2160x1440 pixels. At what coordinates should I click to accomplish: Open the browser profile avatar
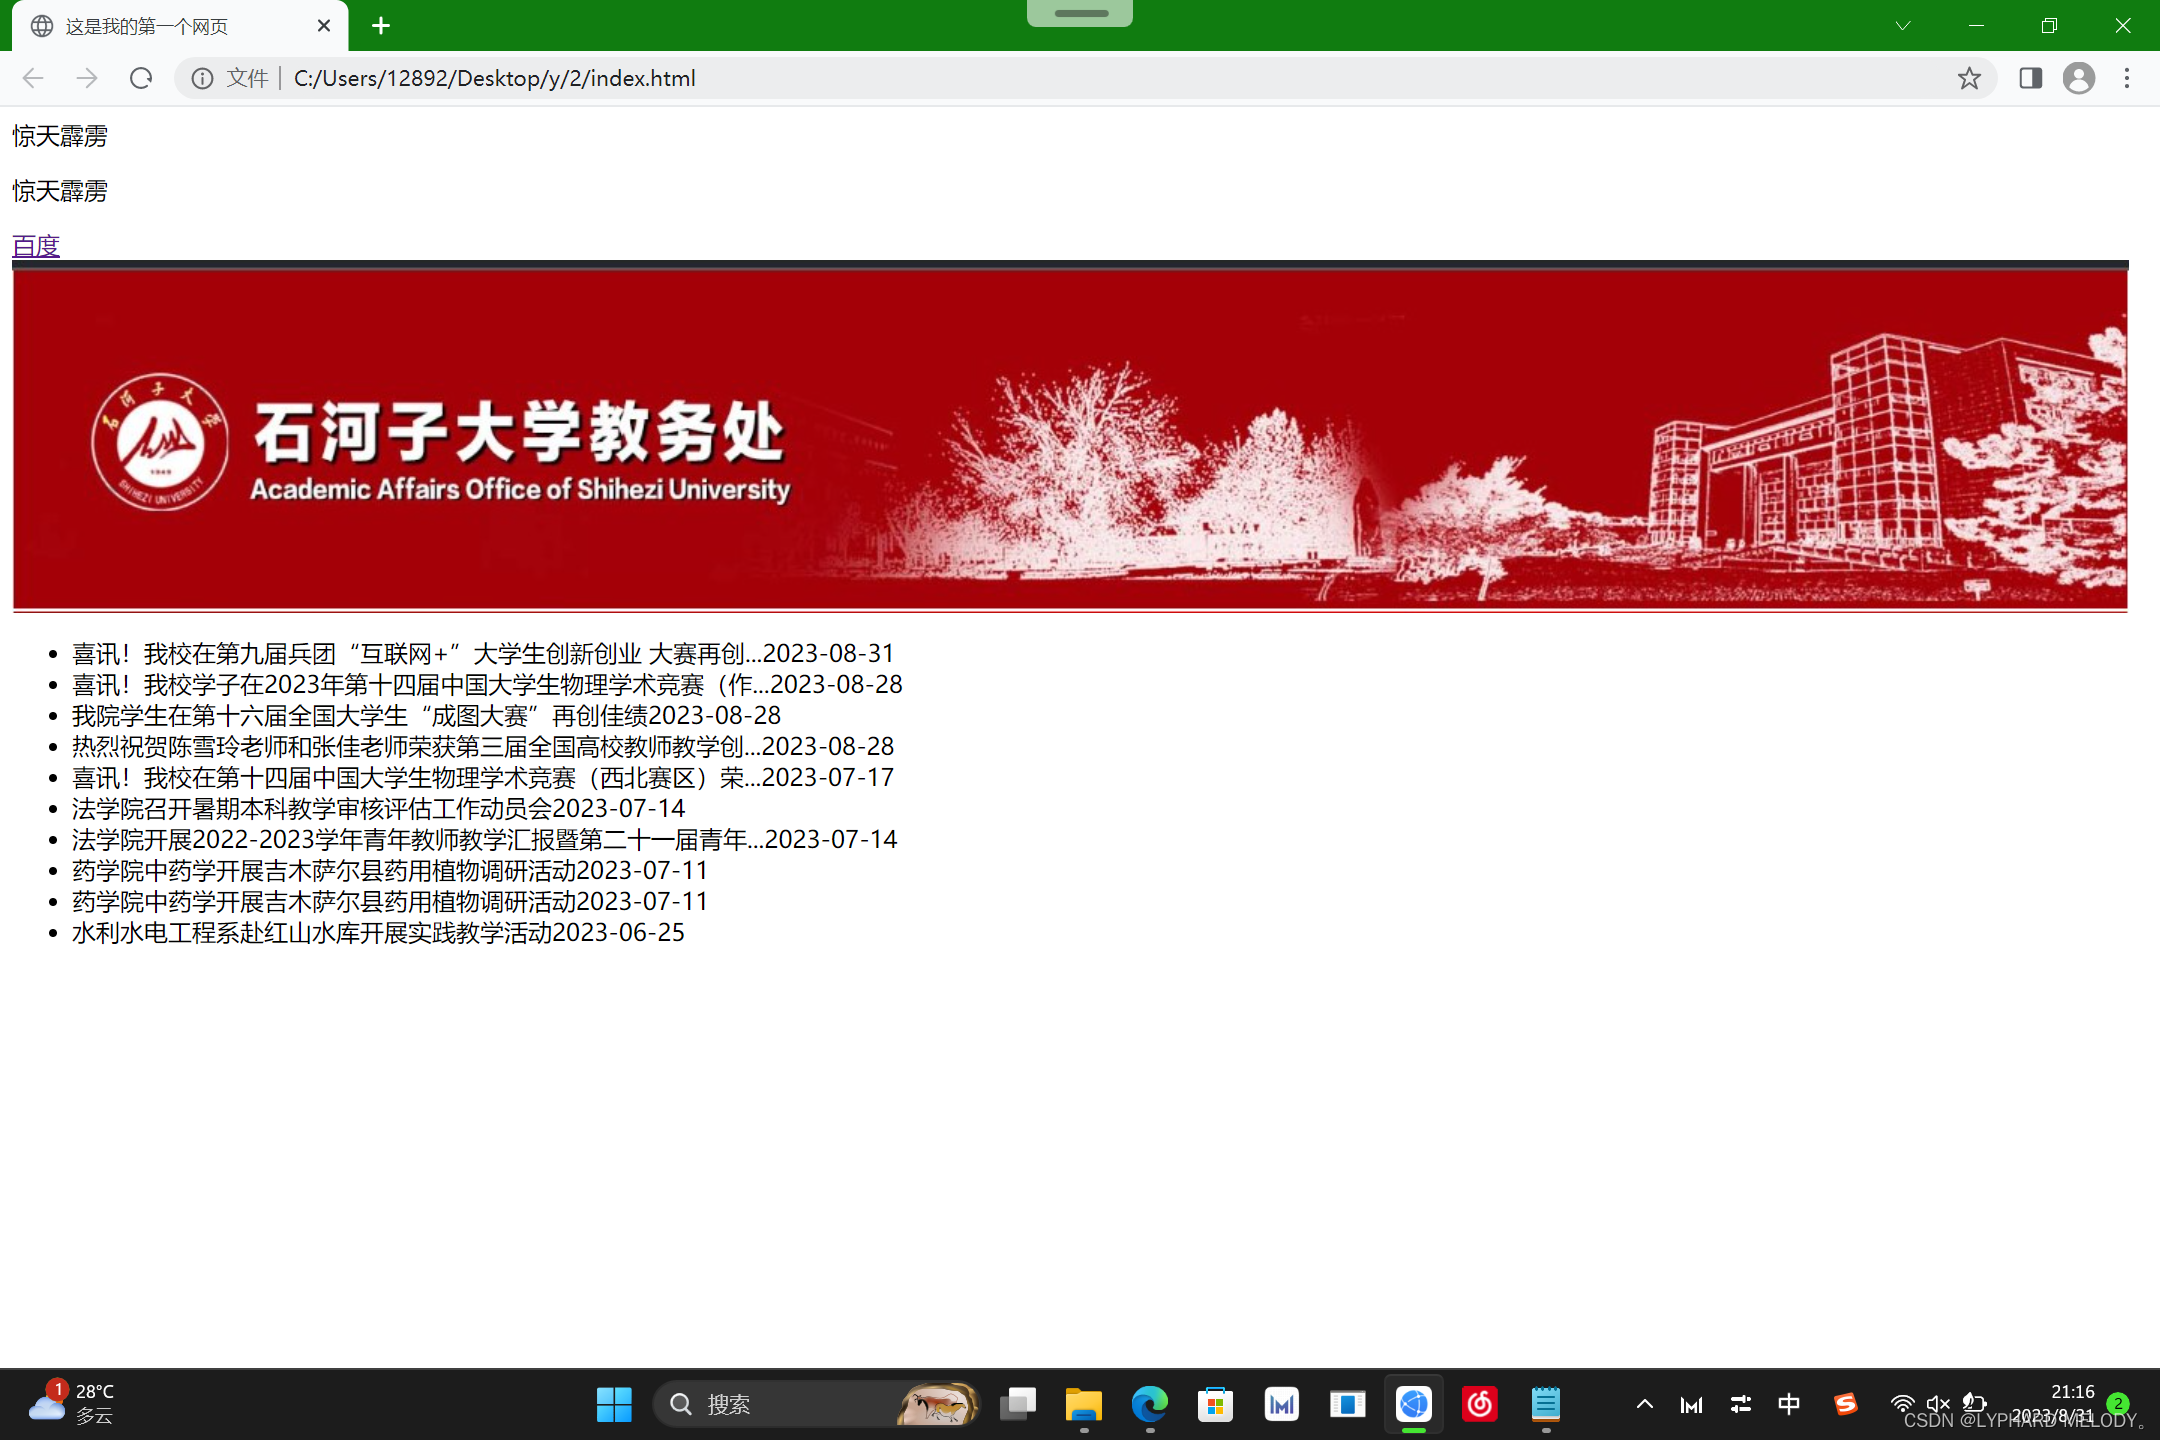click(x=2079, y=78)
